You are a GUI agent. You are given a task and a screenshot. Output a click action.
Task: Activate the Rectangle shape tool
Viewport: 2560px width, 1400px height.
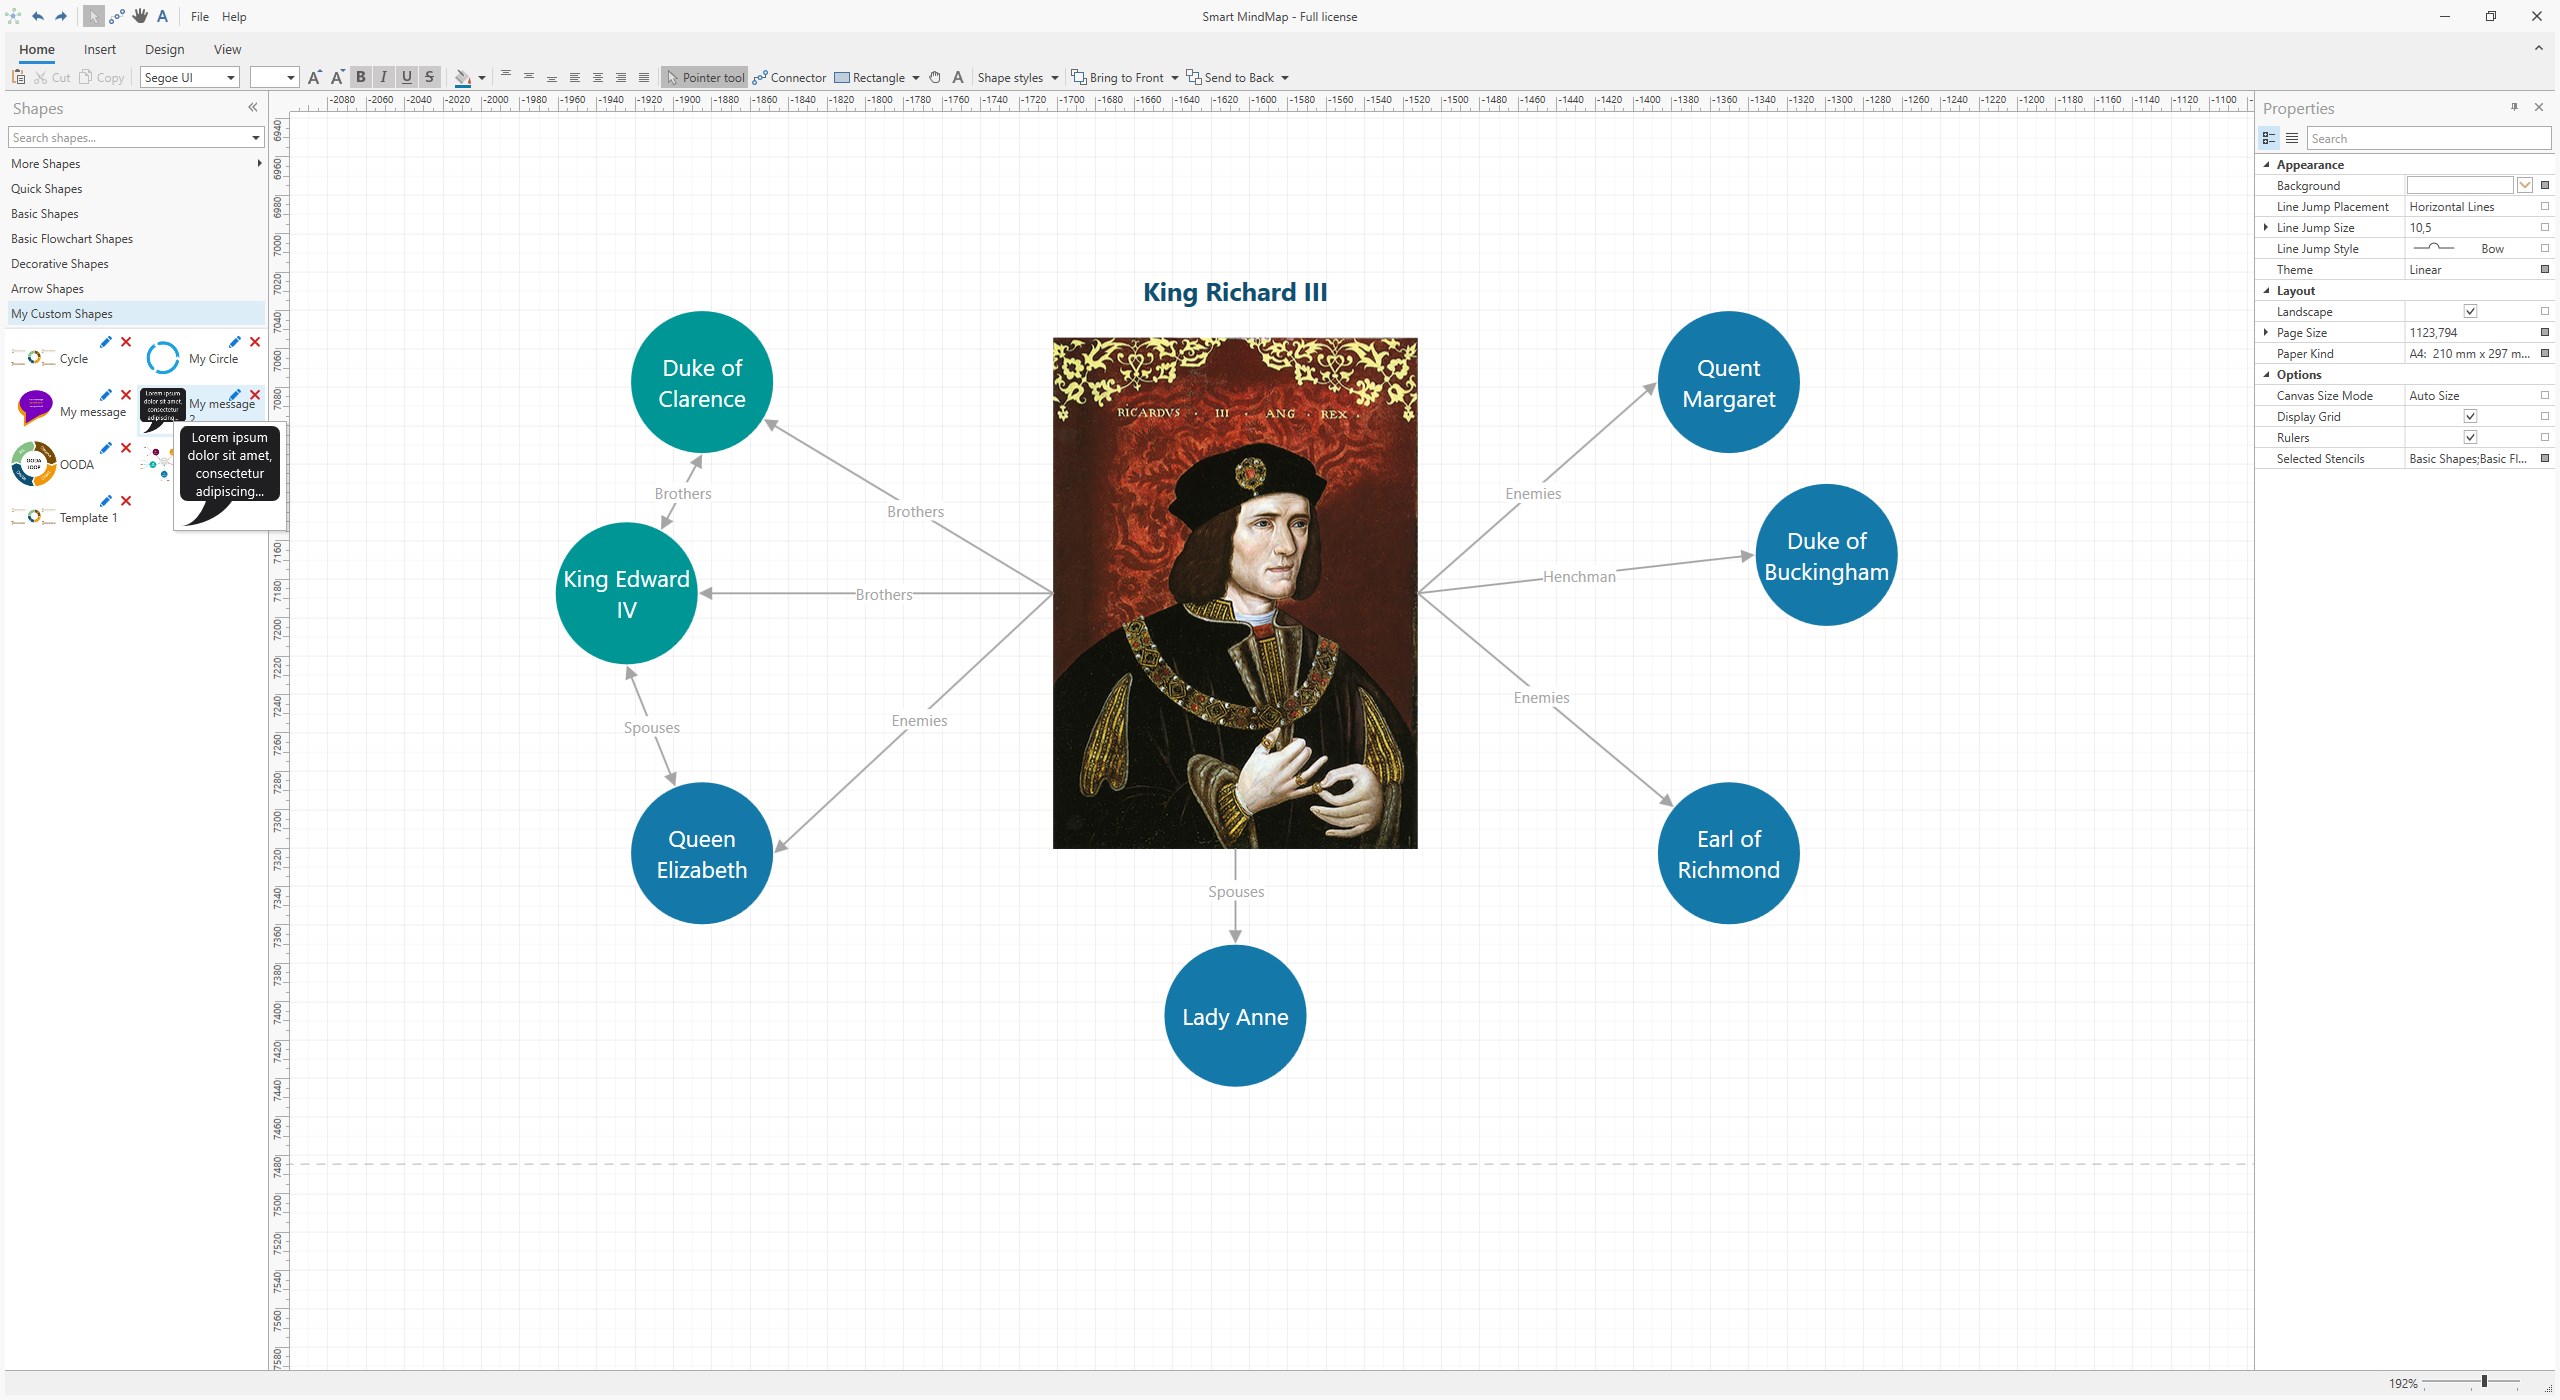coord(874,77)
